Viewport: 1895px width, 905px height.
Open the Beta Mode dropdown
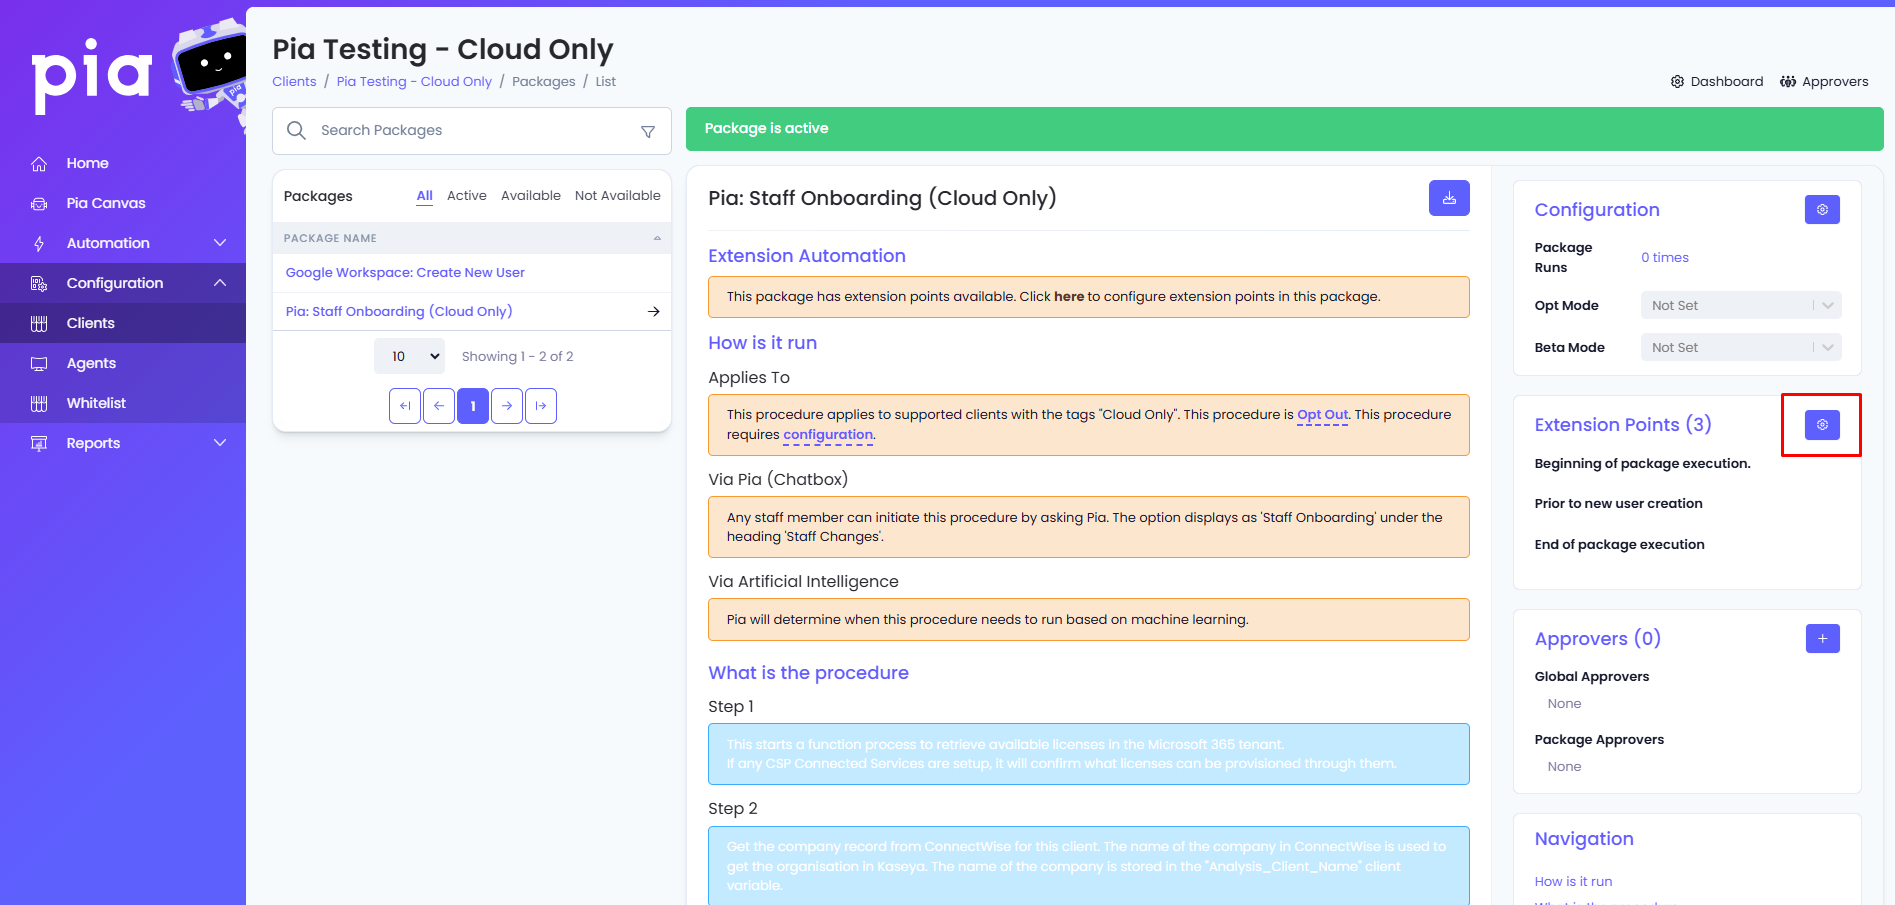coord(1741,347)
